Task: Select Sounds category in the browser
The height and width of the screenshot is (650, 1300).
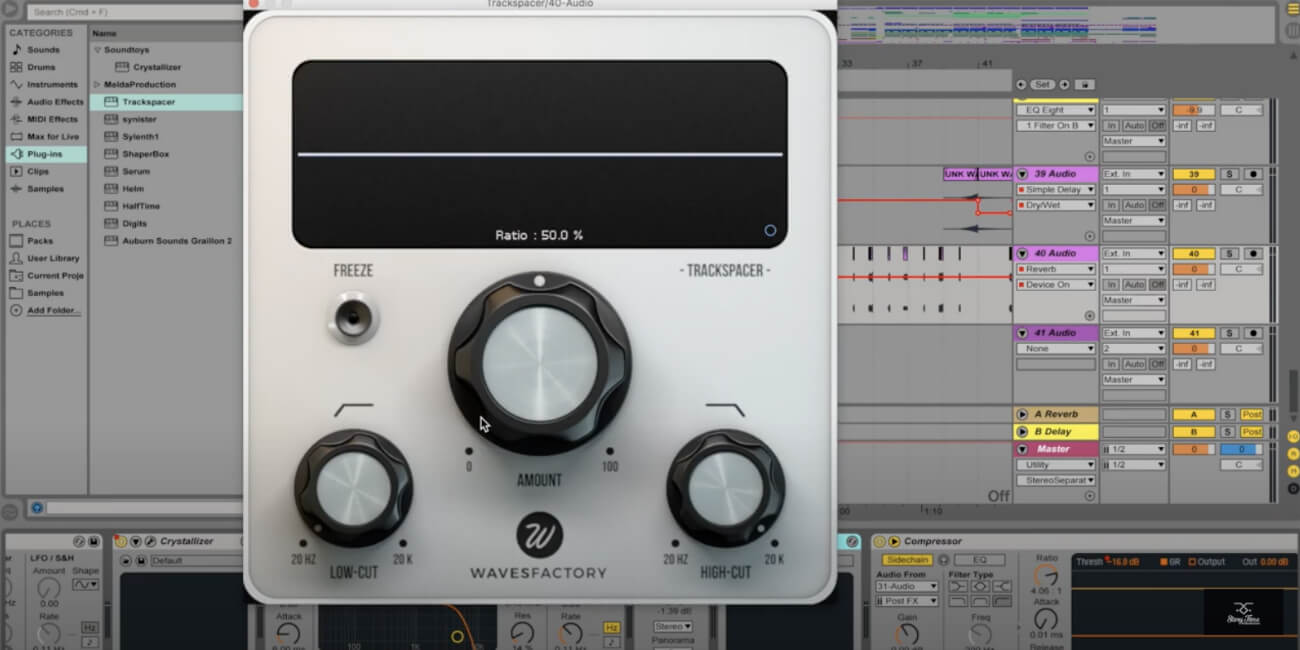Action: (x=43, y=49)
